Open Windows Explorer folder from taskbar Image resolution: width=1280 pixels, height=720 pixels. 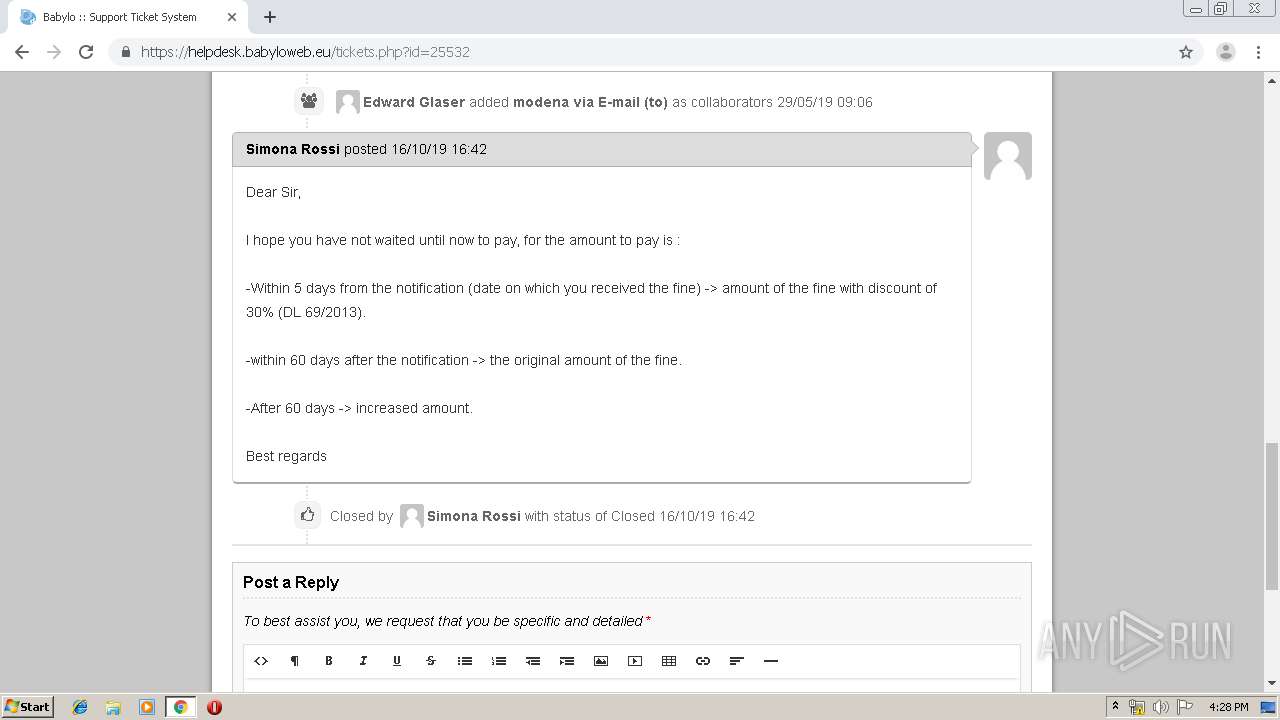pos(113,707)
